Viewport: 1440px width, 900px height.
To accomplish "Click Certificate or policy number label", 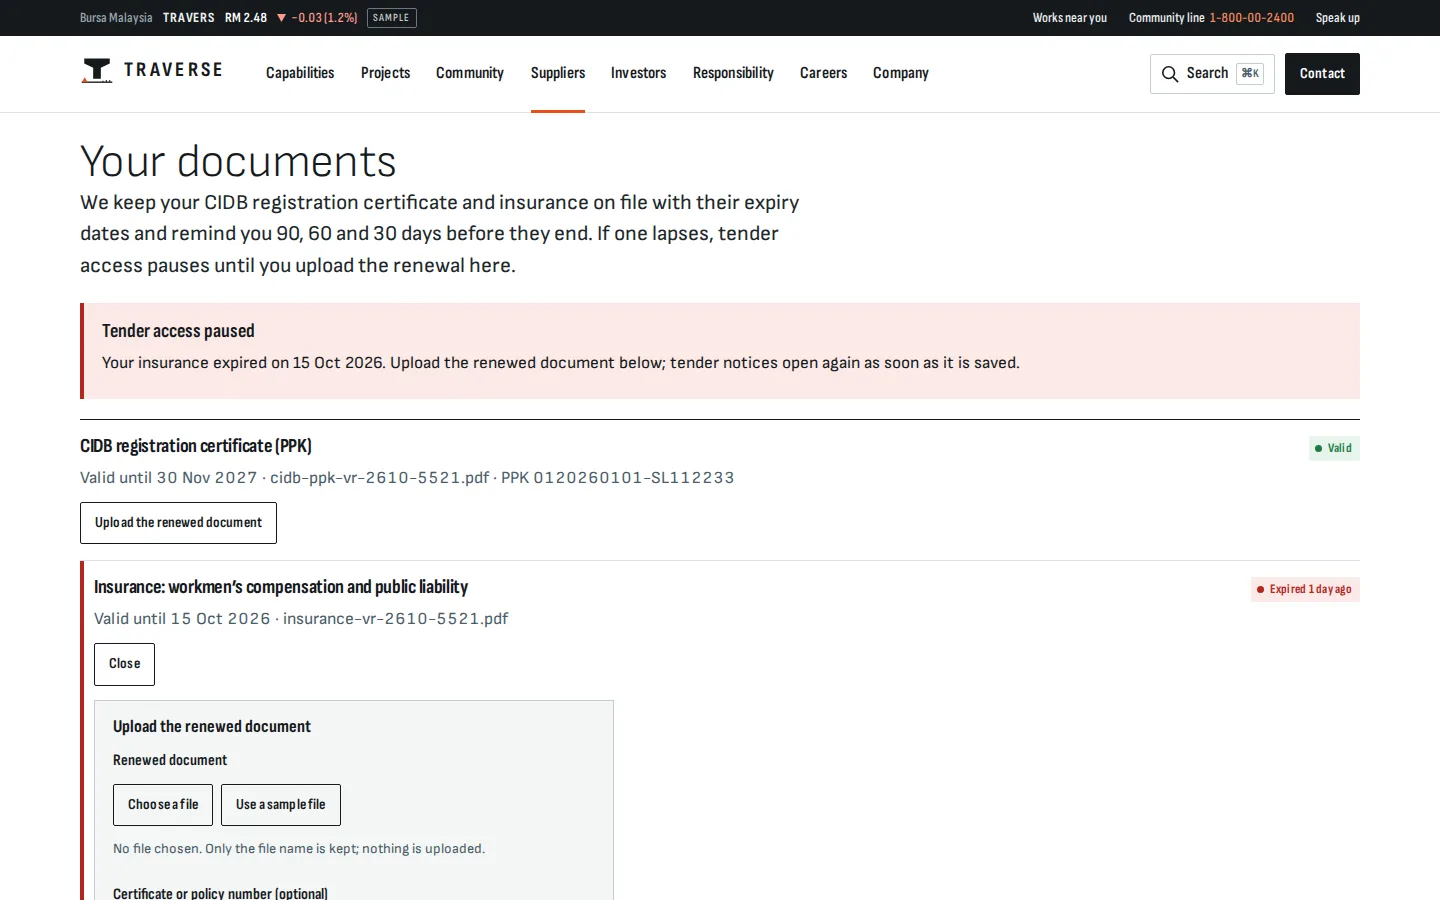I will tap(220, 893).
